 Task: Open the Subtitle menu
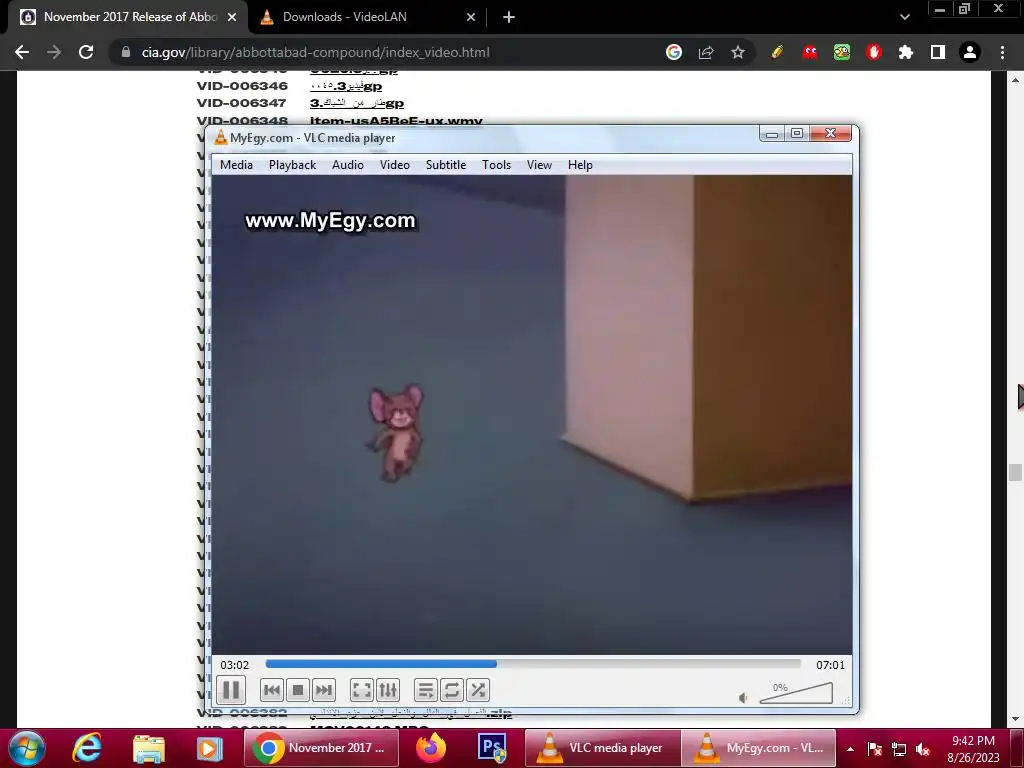coord(446,165)
